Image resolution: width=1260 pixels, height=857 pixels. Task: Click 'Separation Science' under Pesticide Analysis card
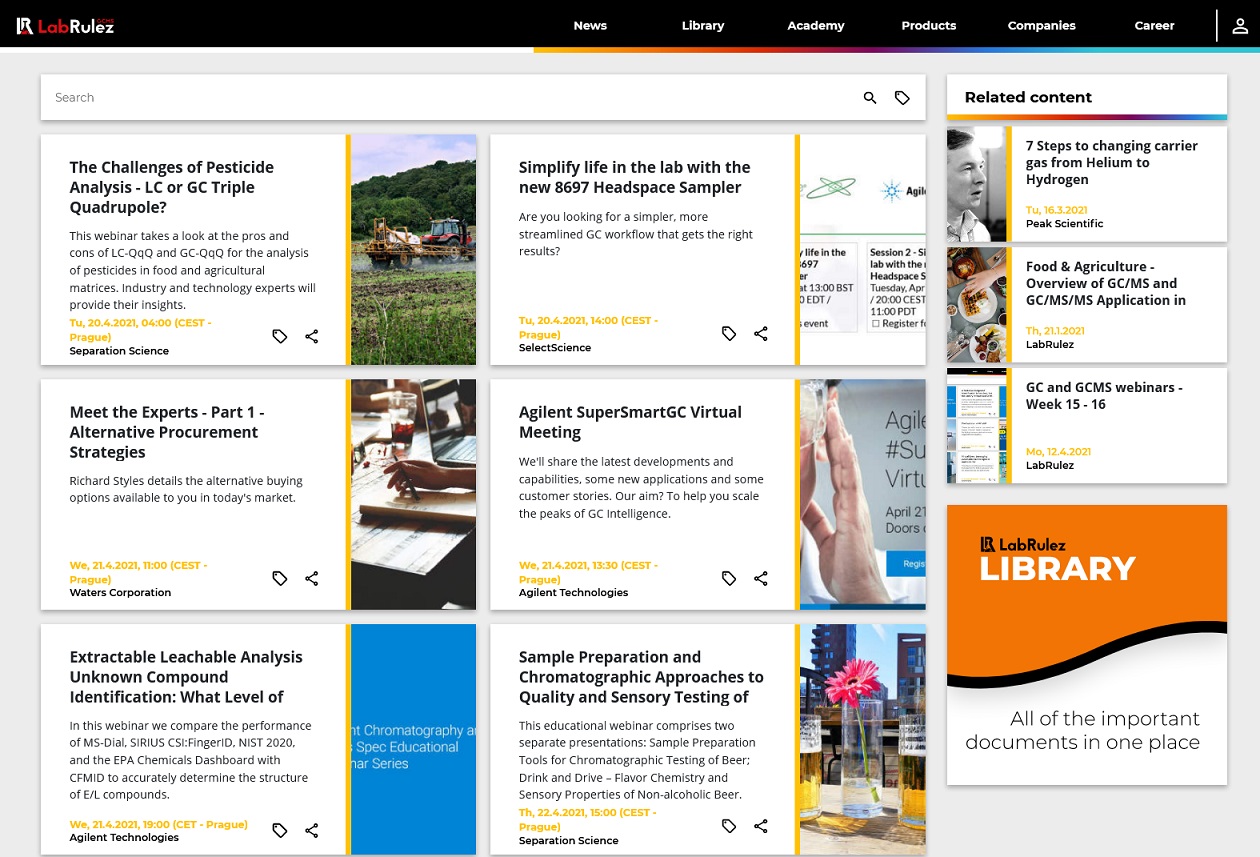[x=119, y=351]
